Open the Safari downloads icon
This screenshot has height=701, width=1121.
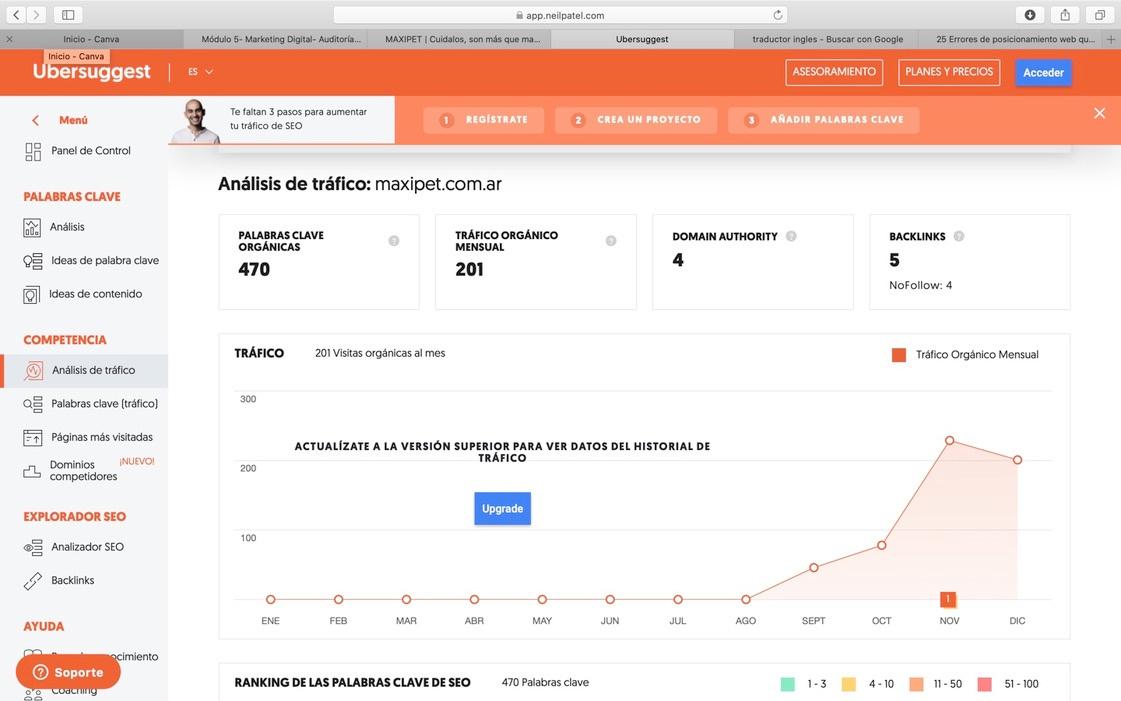point(1029,14)
